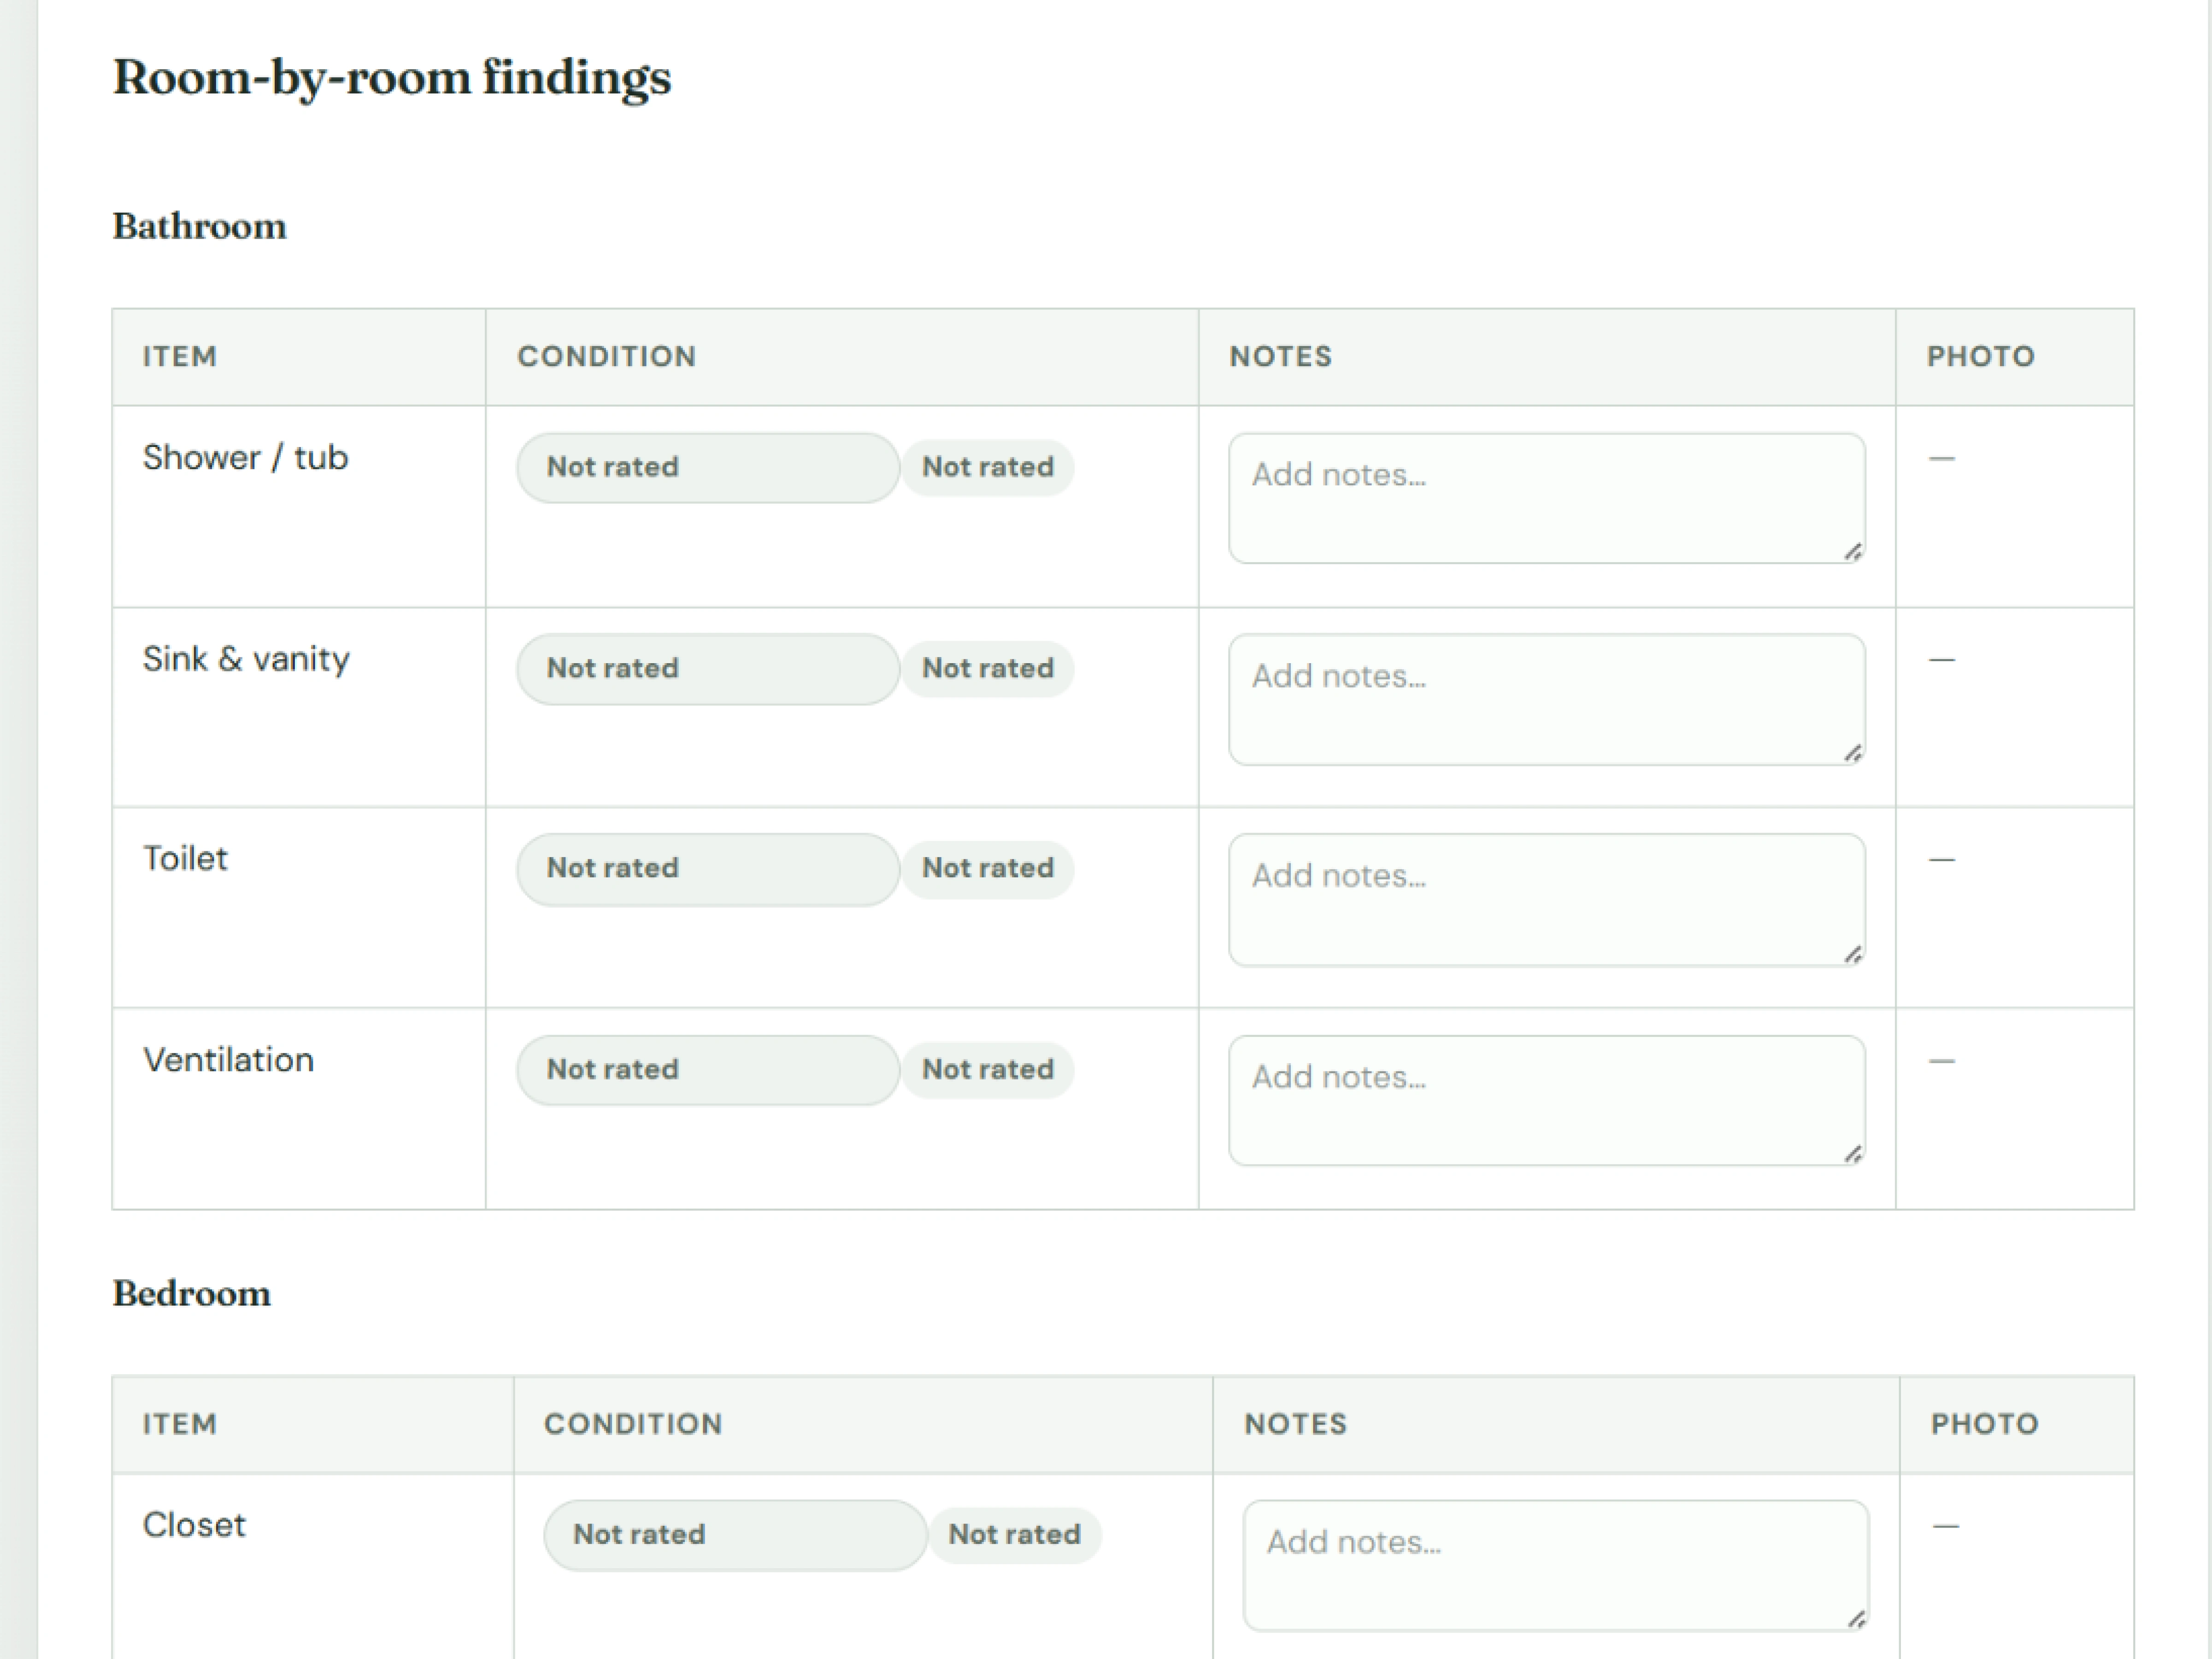Click the photo placeholder dash for Ventilation
The width and height of the screenshot is (2212, 1659).
1942,1061
